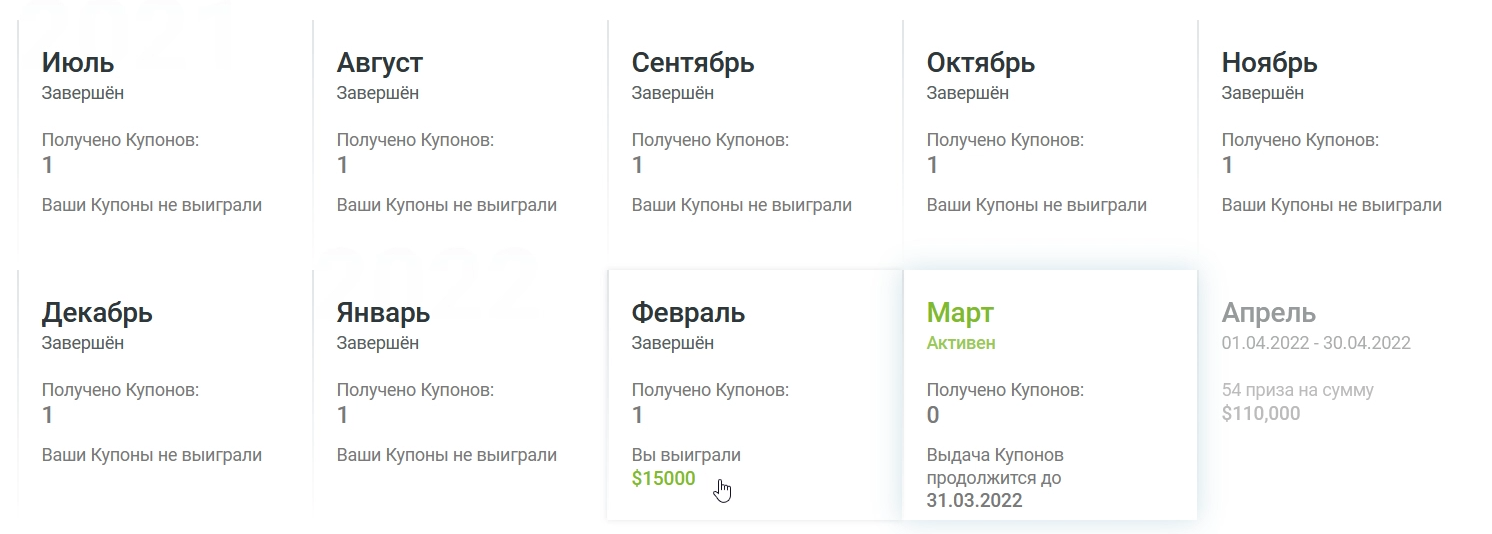The width and height of the screenshot is (1492, 534).
Task: Click the $110,000 prize sum
Action: (x=1261, y=413)
